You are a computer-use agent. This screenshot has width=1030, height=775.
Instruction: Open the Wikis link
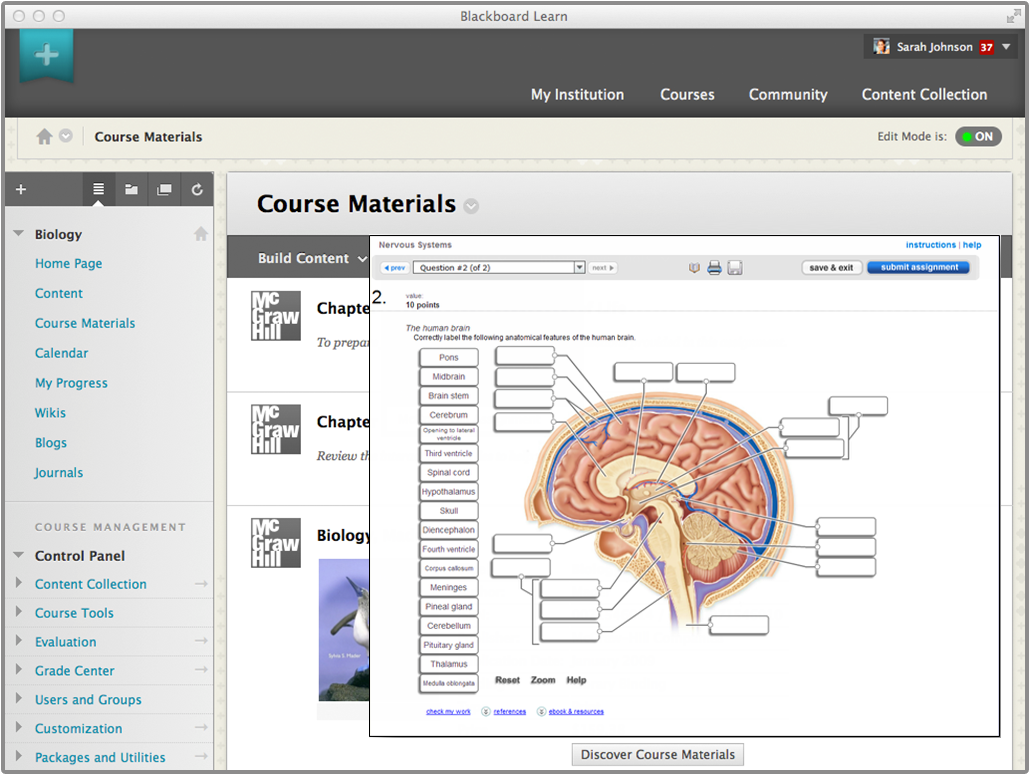tap(50, 413)
